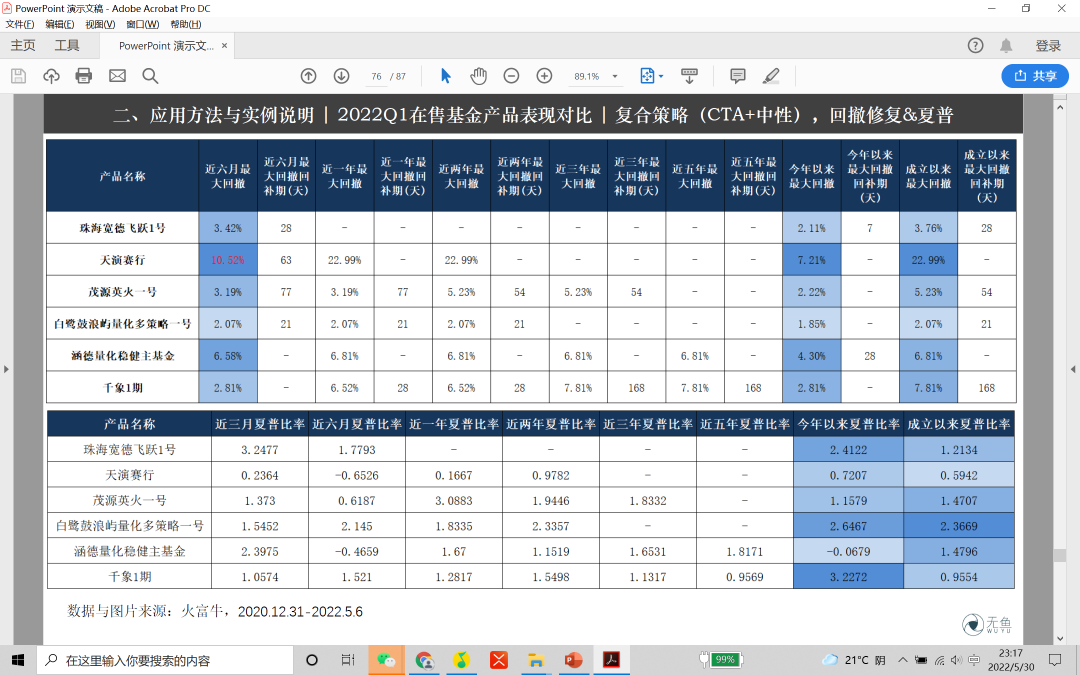Screen dimensions: 1080x675
Task: Open weather 21°C 阴 widget
Action: coord(855,660)
